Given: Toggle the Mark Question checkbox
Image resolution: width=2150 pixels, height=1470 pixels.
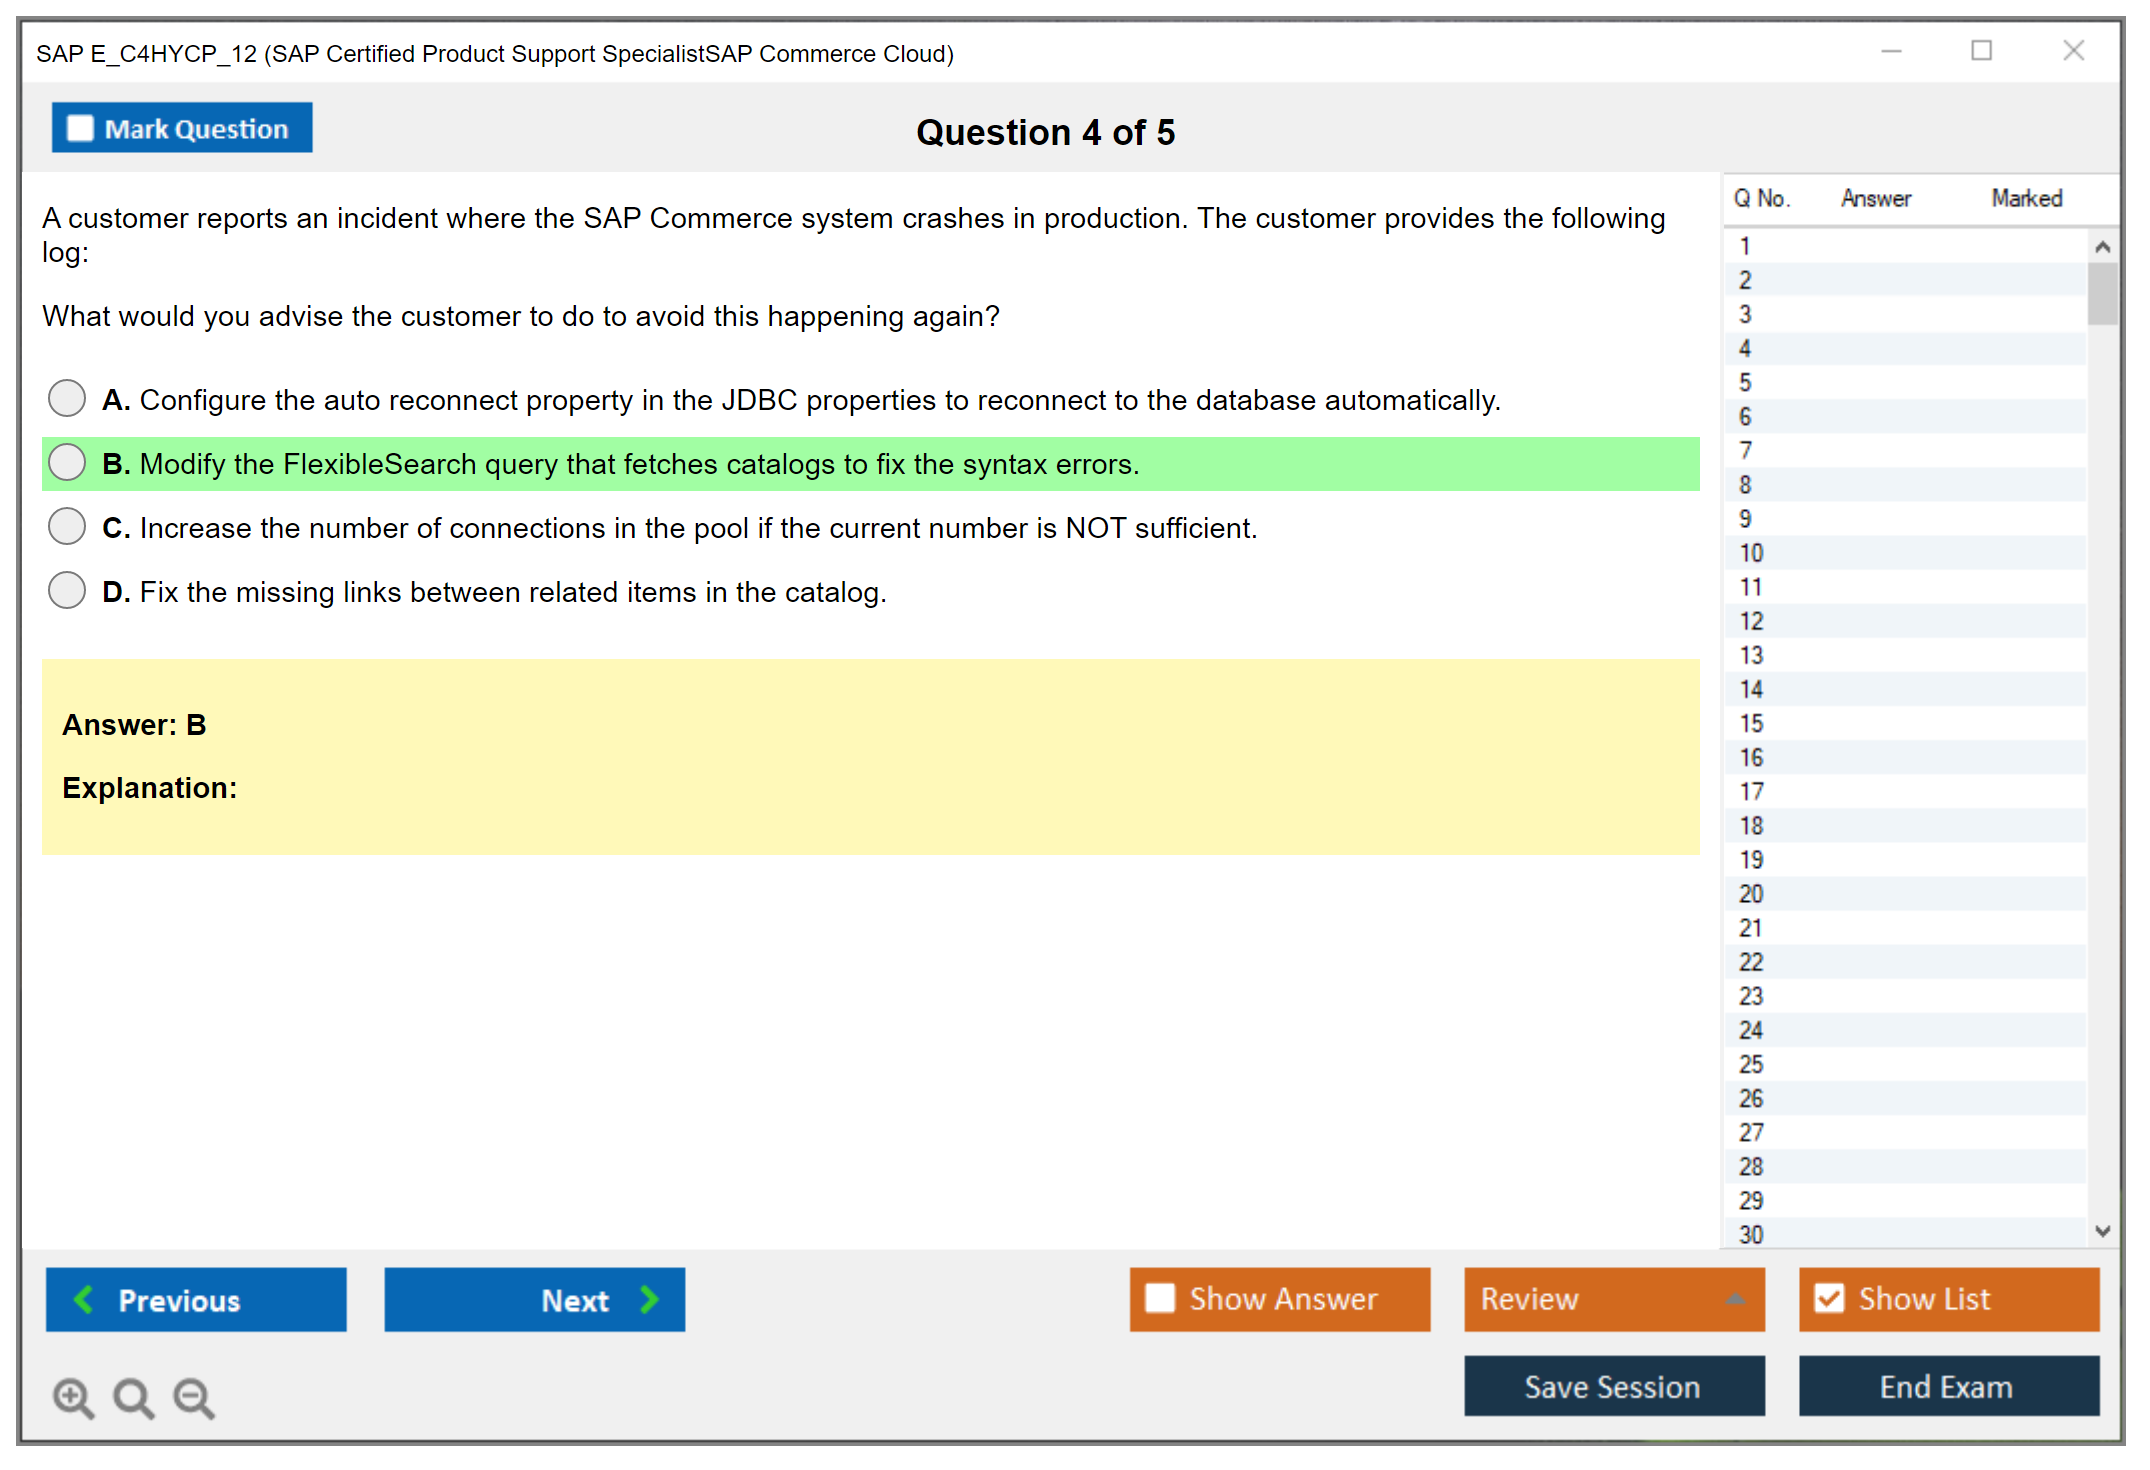Looking at the screenshot, I should coord(80,128).
